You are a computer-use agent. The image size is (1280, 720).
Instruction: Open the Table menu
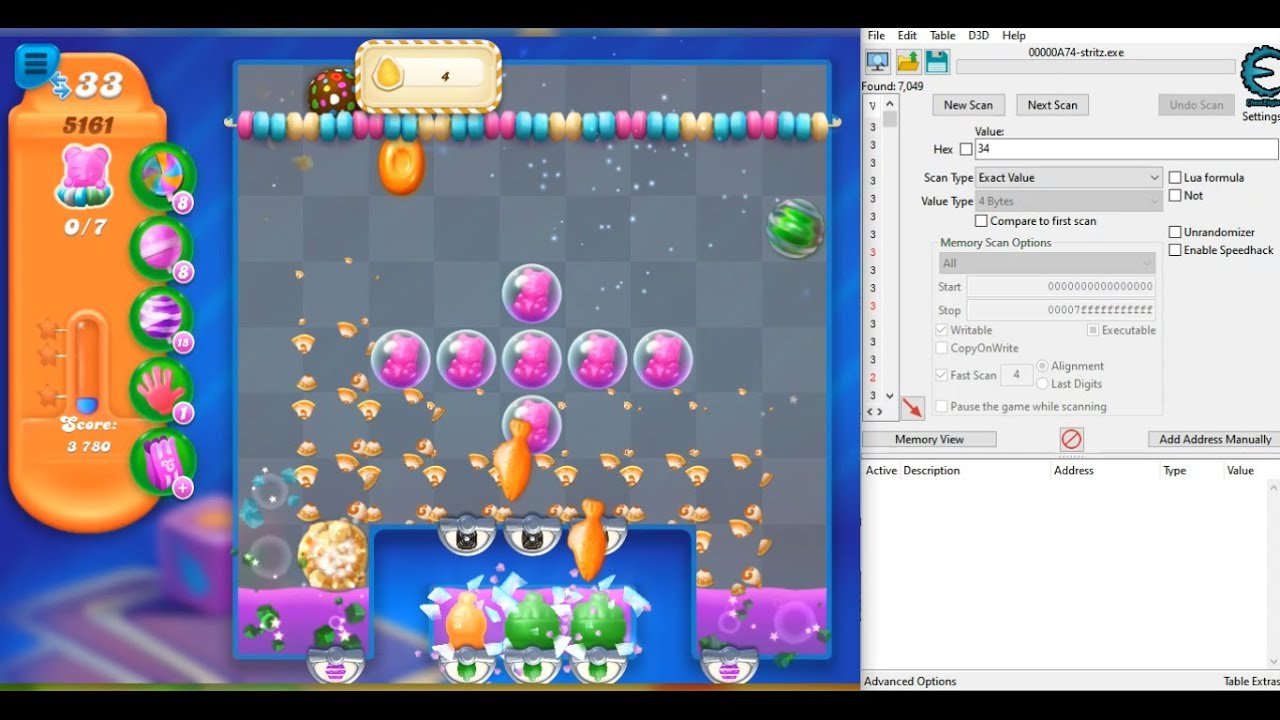point(943,35)
